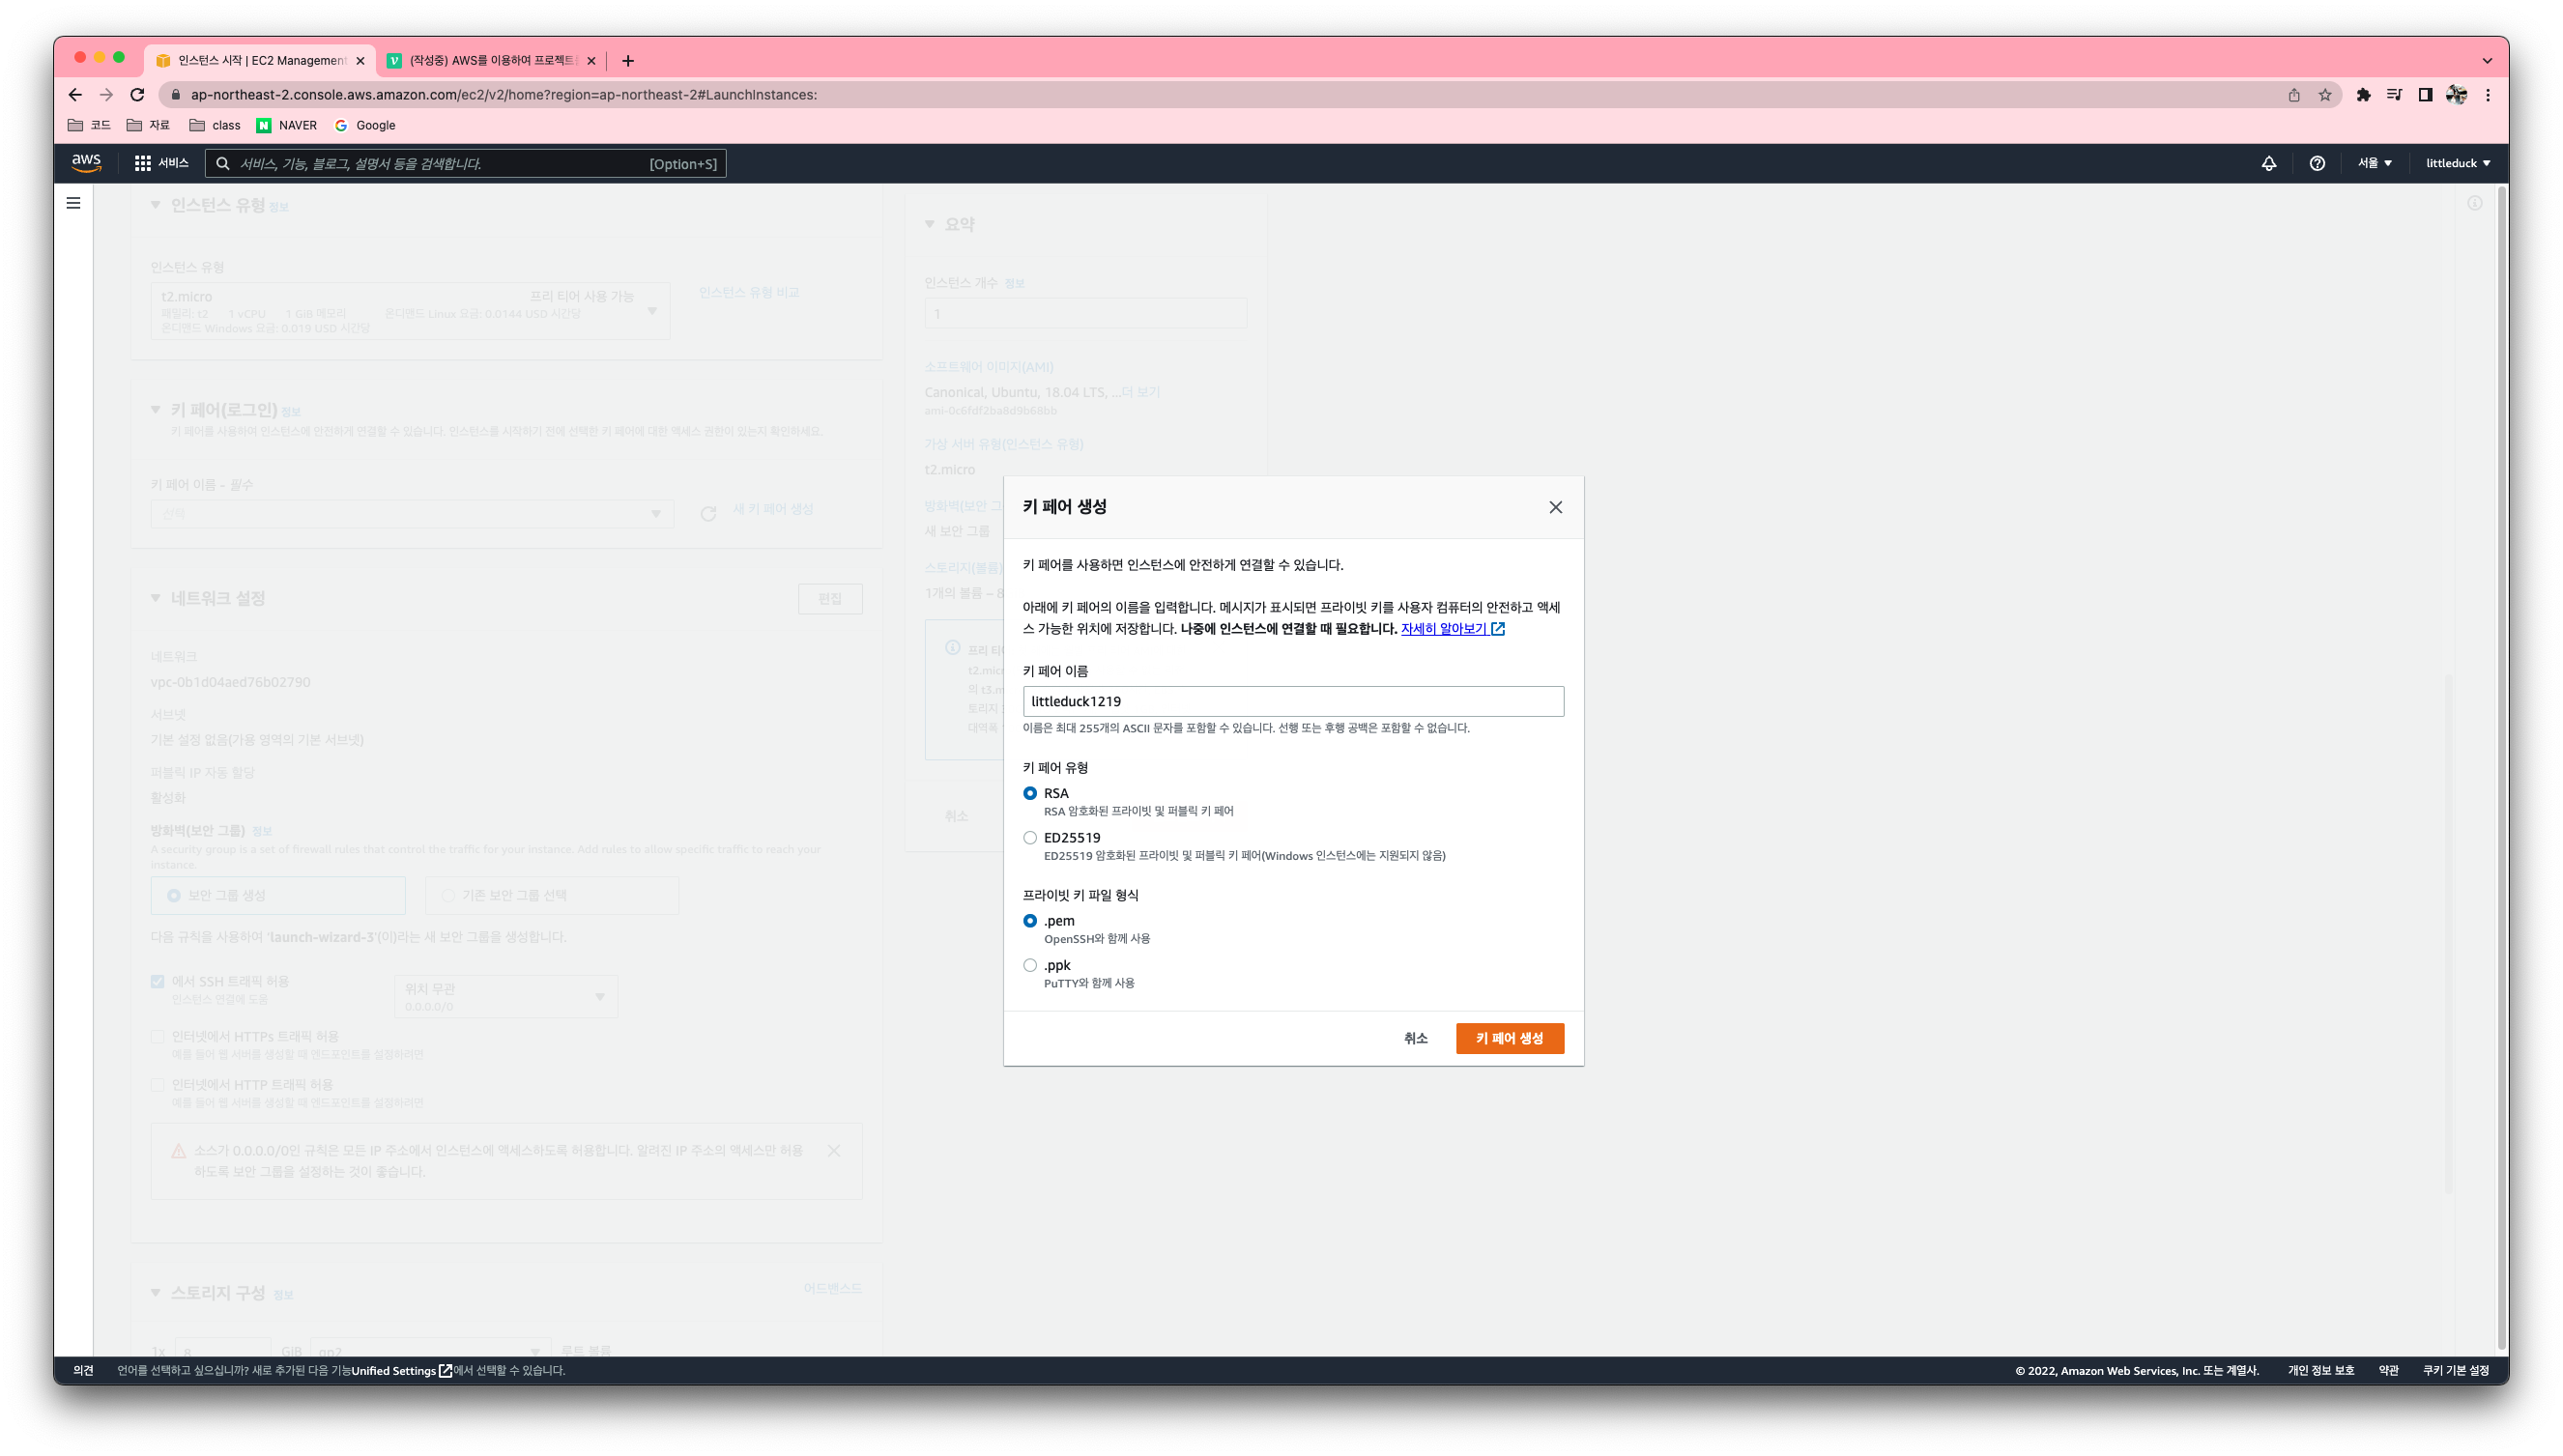Click the 인스턴스 개수 input field

coord(1085,314)
